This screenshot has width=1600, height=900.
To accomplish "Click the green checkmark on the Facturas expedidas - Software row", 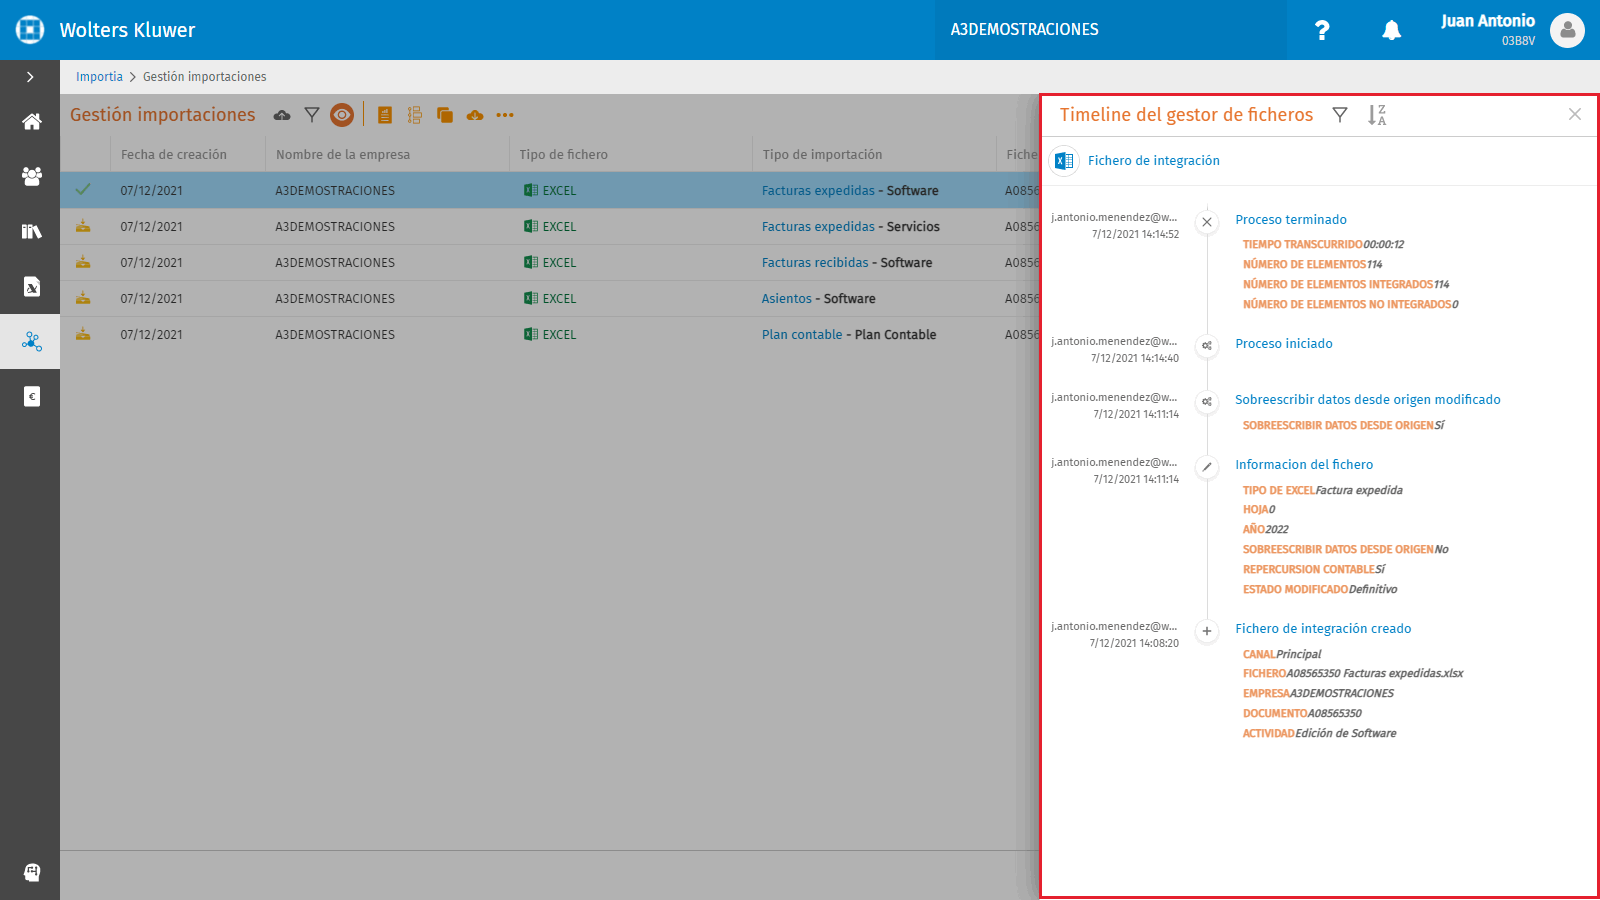I will (83, 190).
